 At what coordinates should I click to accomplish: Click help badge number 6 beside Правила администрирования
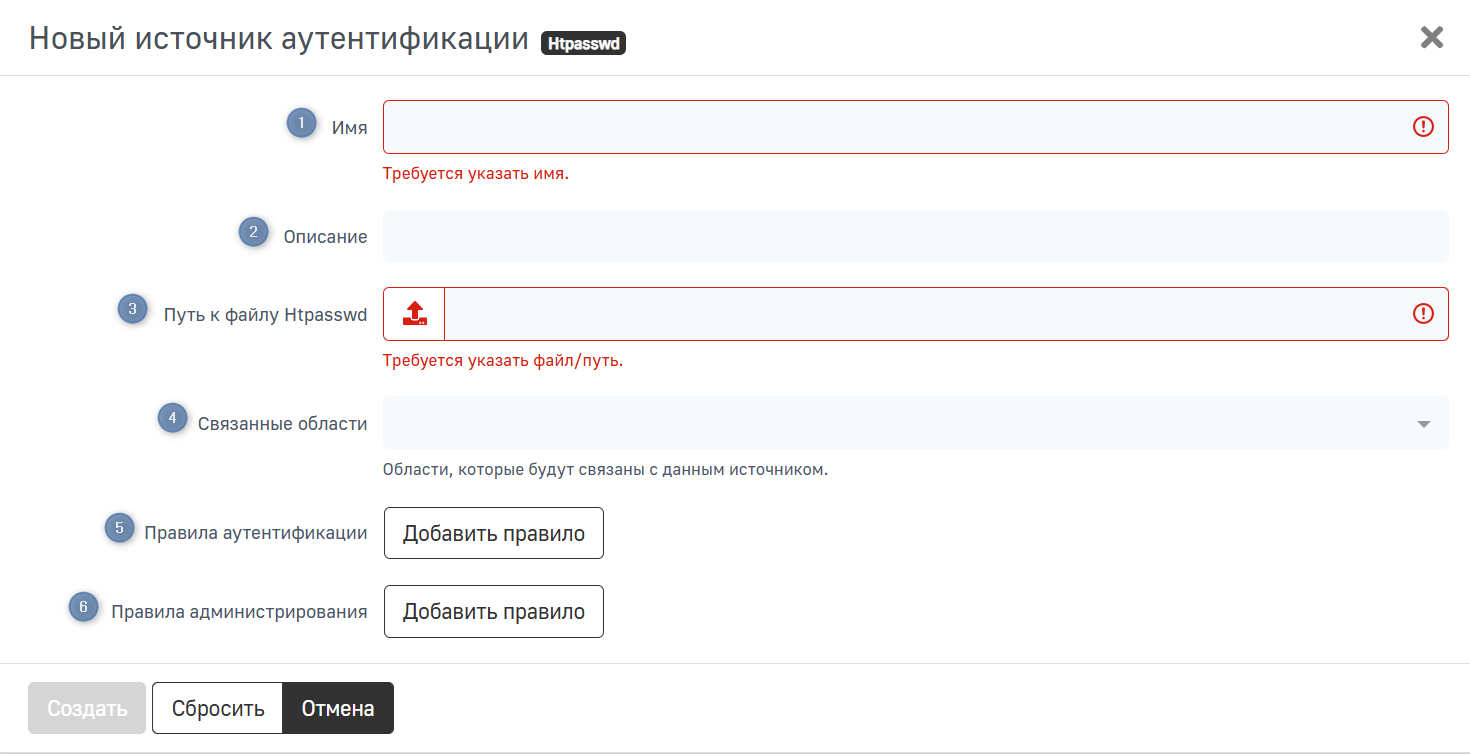point(83,606)
